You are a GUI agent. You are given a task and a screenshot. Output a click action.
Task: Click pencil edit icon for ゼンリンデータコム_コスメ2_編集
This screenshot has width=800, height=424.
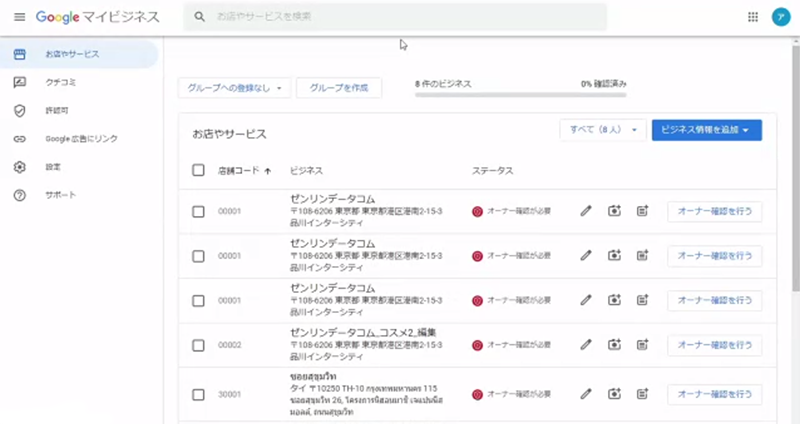[x=587, y=344]
